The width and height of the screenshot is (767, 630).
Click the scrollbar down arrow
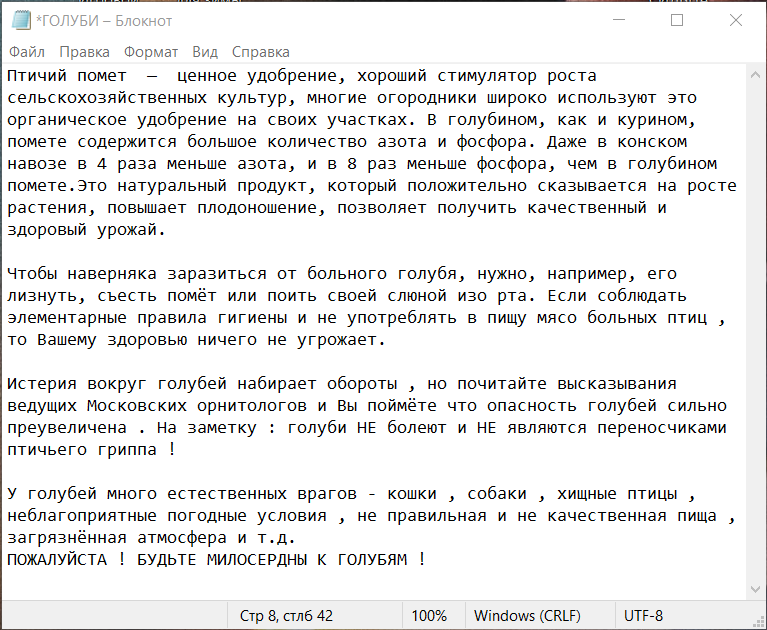pyautogui.click(x=755, y=589)
